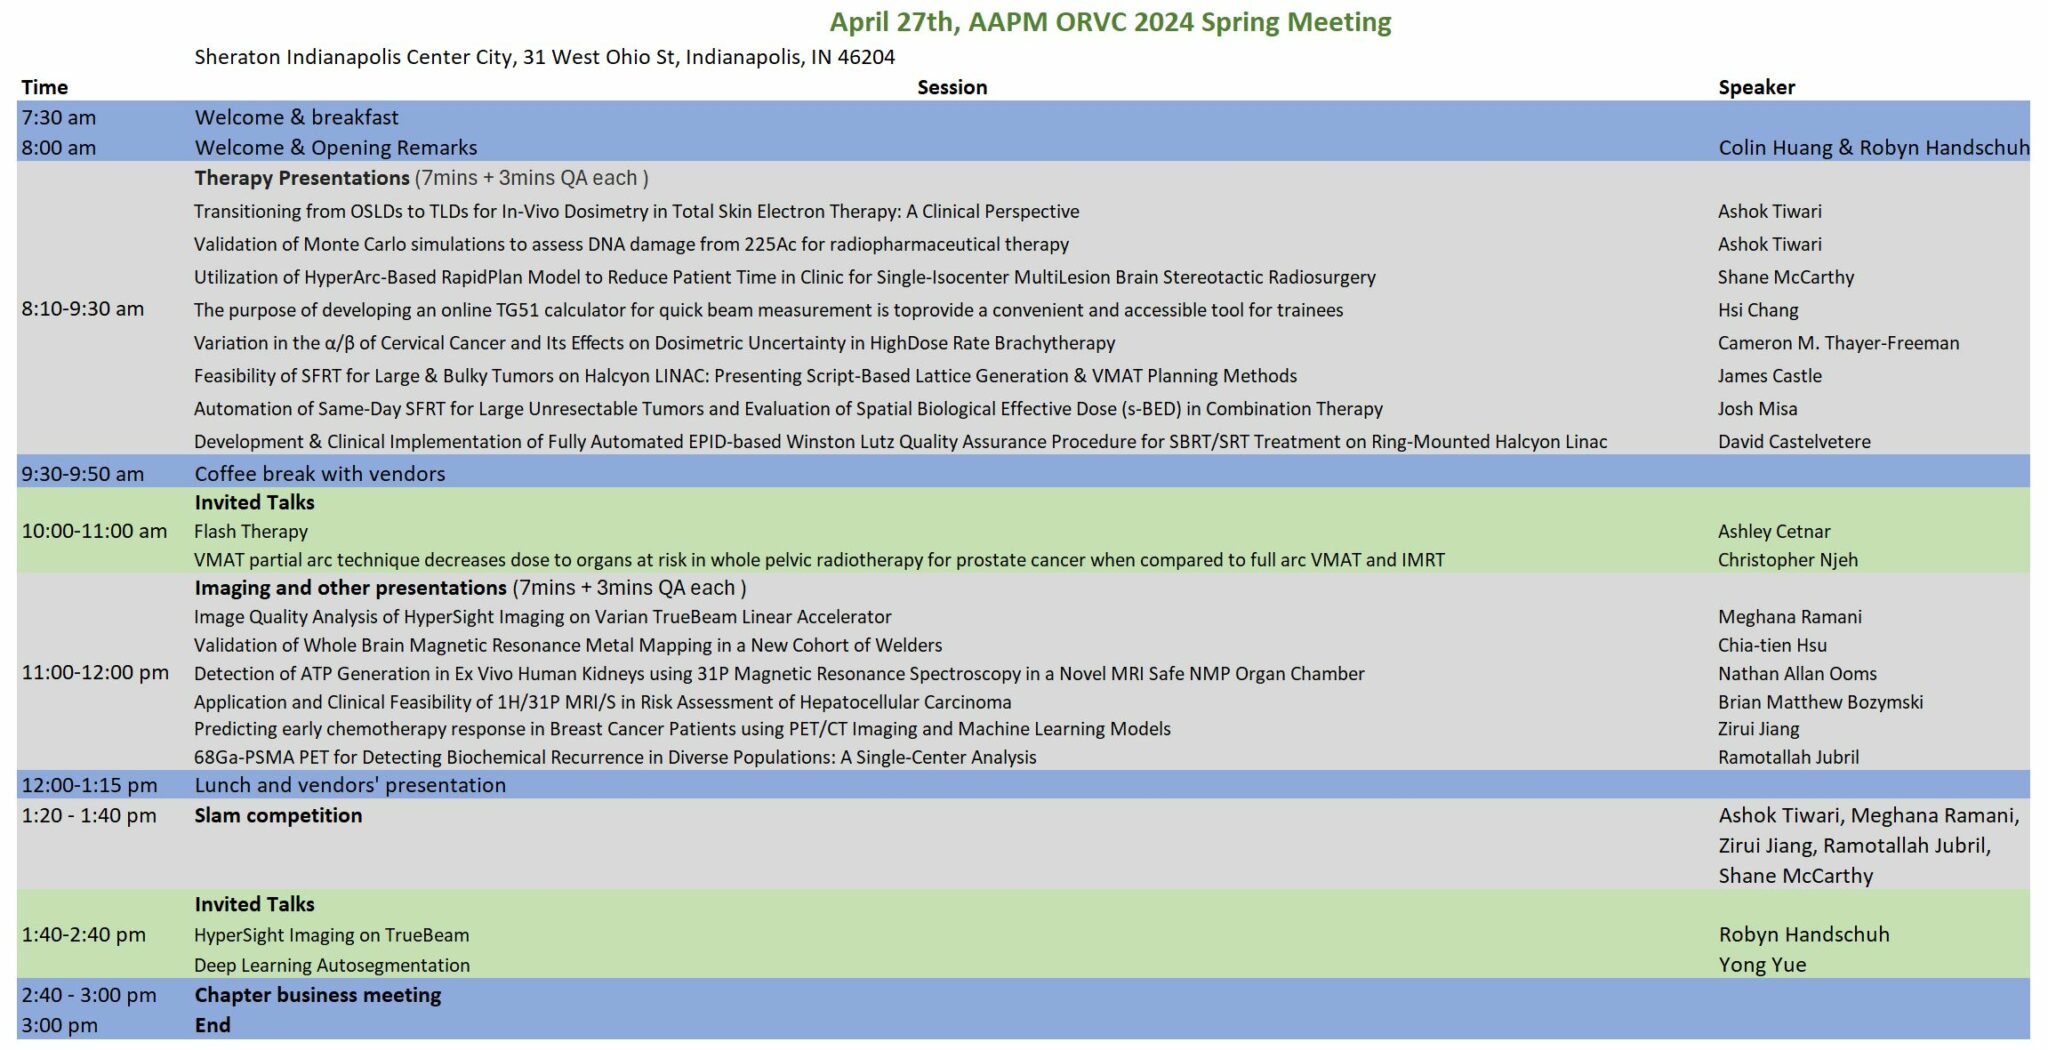Image resolution: width=2048 pixels, height=1050 pixels.
Task: Click the '9:30-9:50 am' time cell
Action: [x=83, y=474]
